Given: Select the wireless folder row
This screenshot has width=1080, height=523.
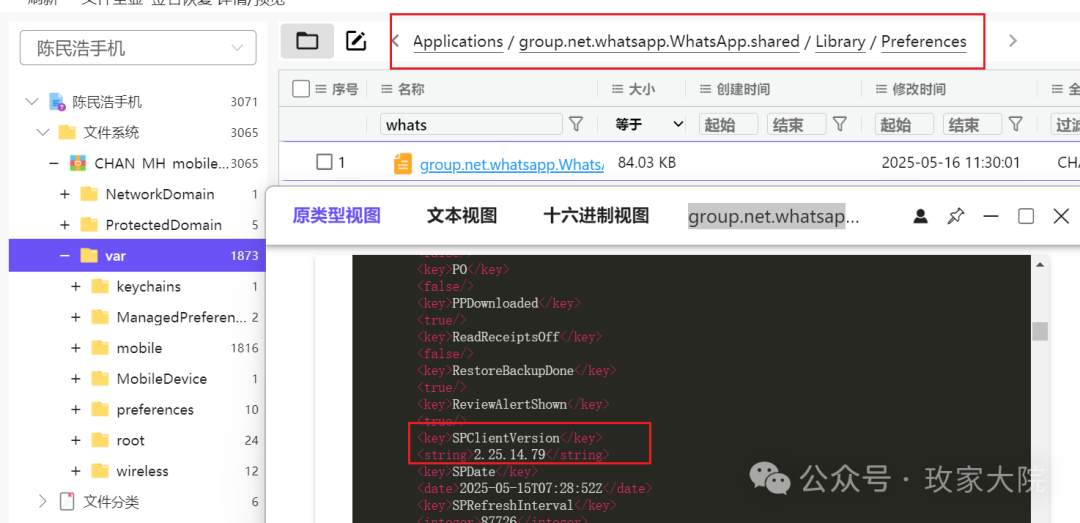Looking at the screenshot, I should pos(137,471).
